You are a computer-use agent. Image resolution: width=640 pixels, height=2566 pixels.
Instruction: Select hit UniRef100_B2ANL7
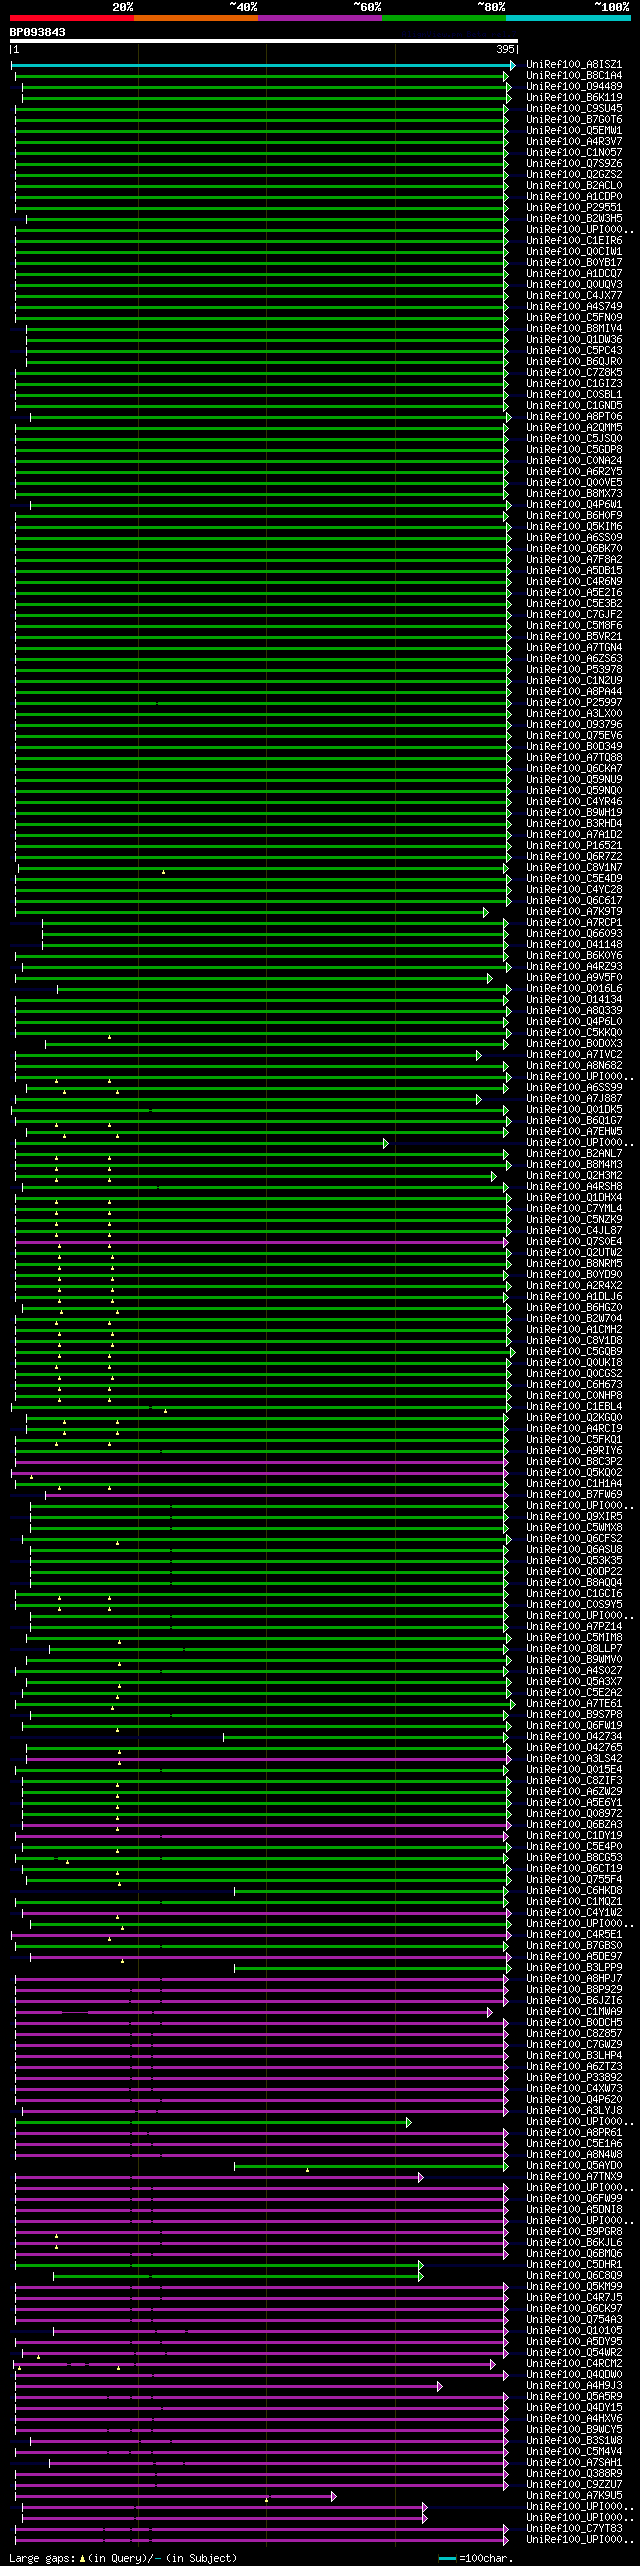(574, 1154)
